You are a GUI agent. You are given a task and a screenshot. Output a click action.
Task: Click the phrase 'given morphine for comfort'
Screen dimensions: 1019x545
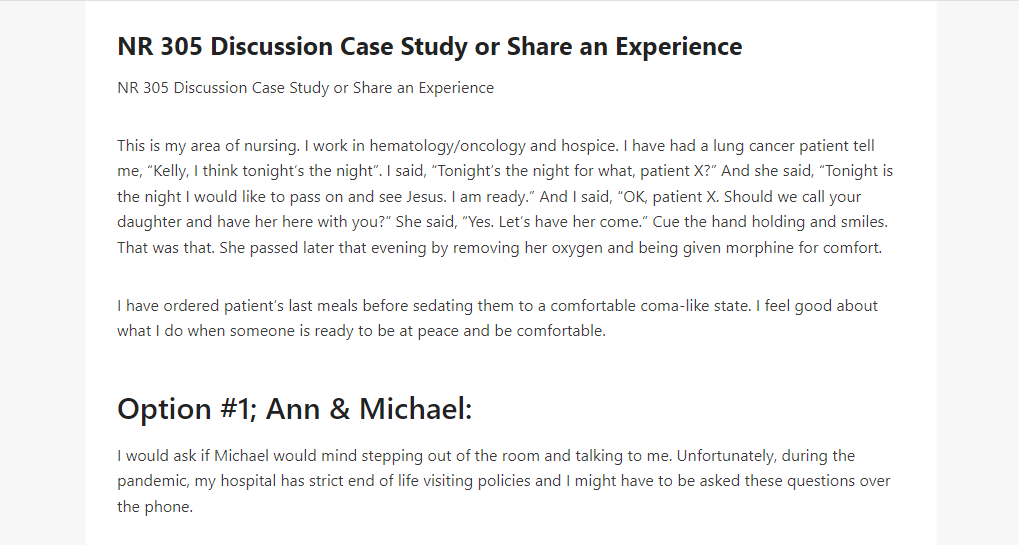tap(782, 247)
